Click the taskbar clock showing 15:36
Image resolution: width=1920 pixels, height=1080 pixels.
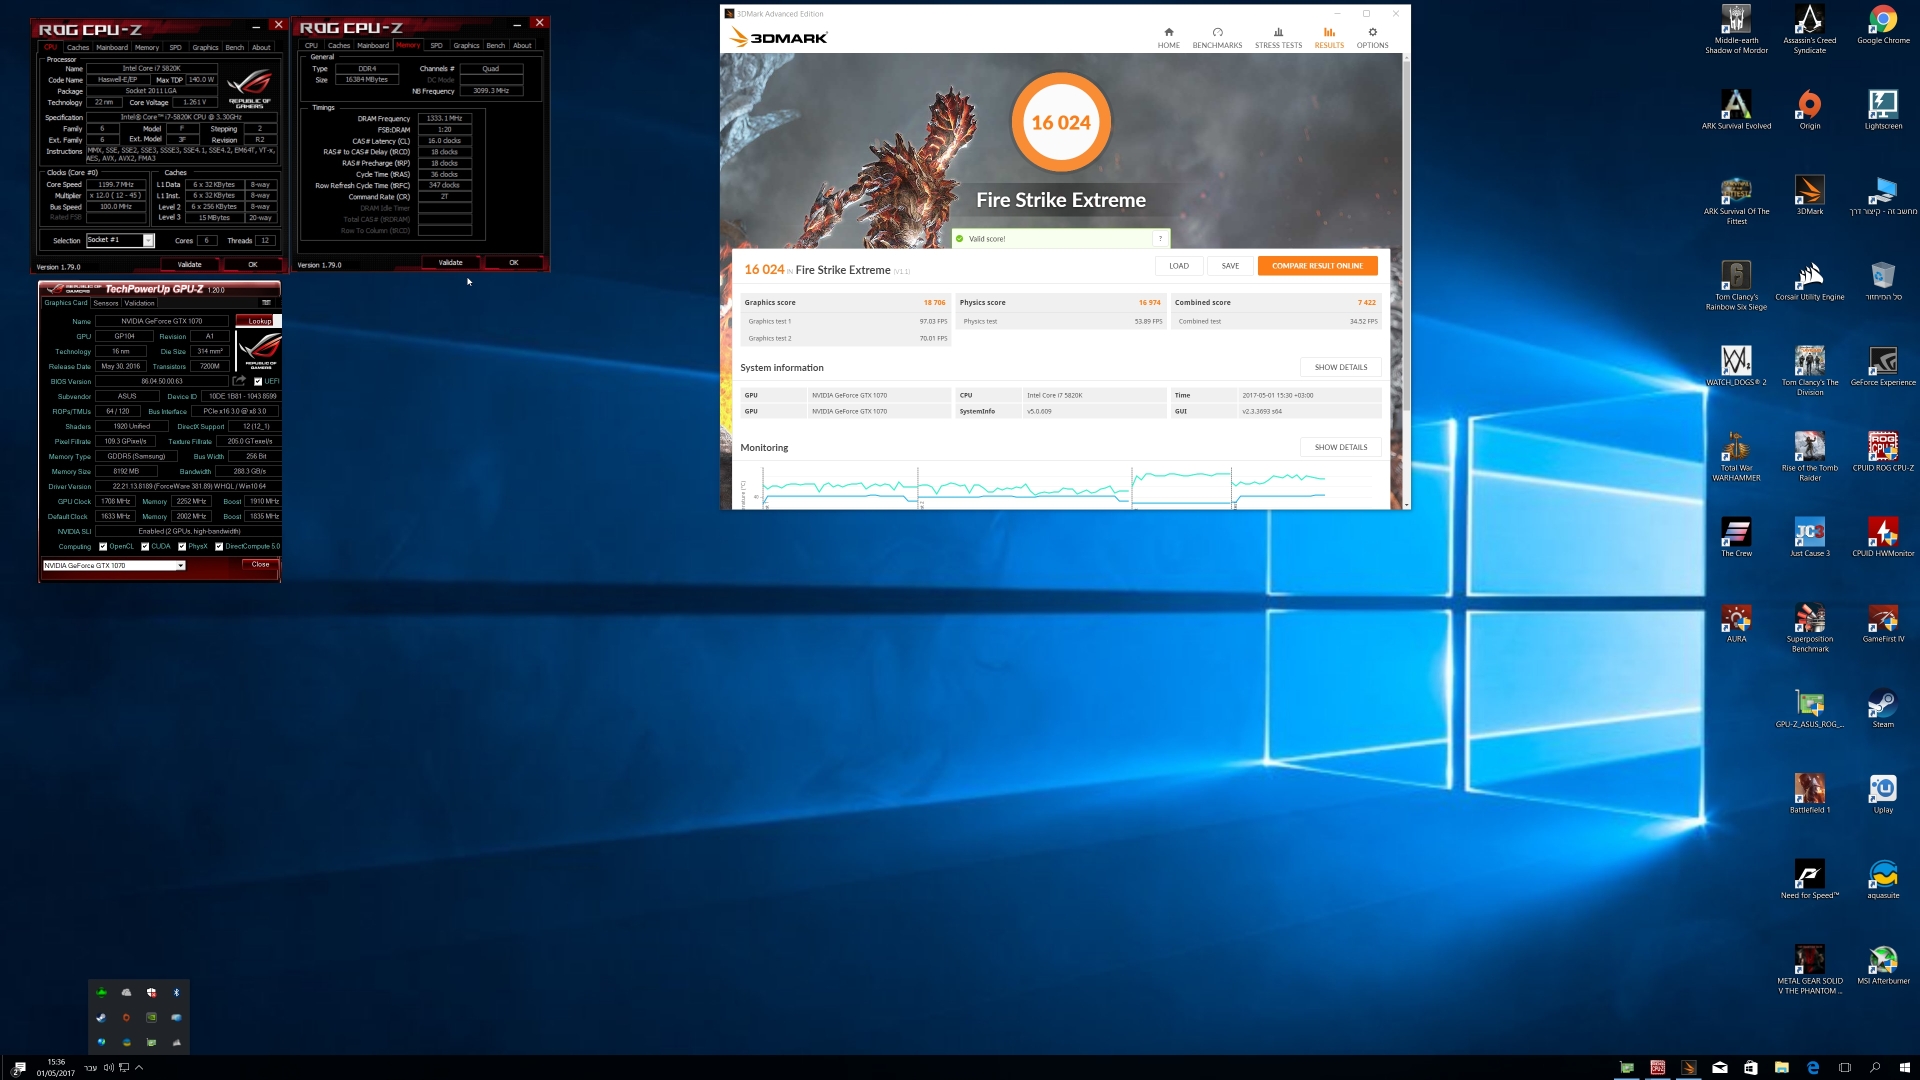click(x=56, y=1068)
